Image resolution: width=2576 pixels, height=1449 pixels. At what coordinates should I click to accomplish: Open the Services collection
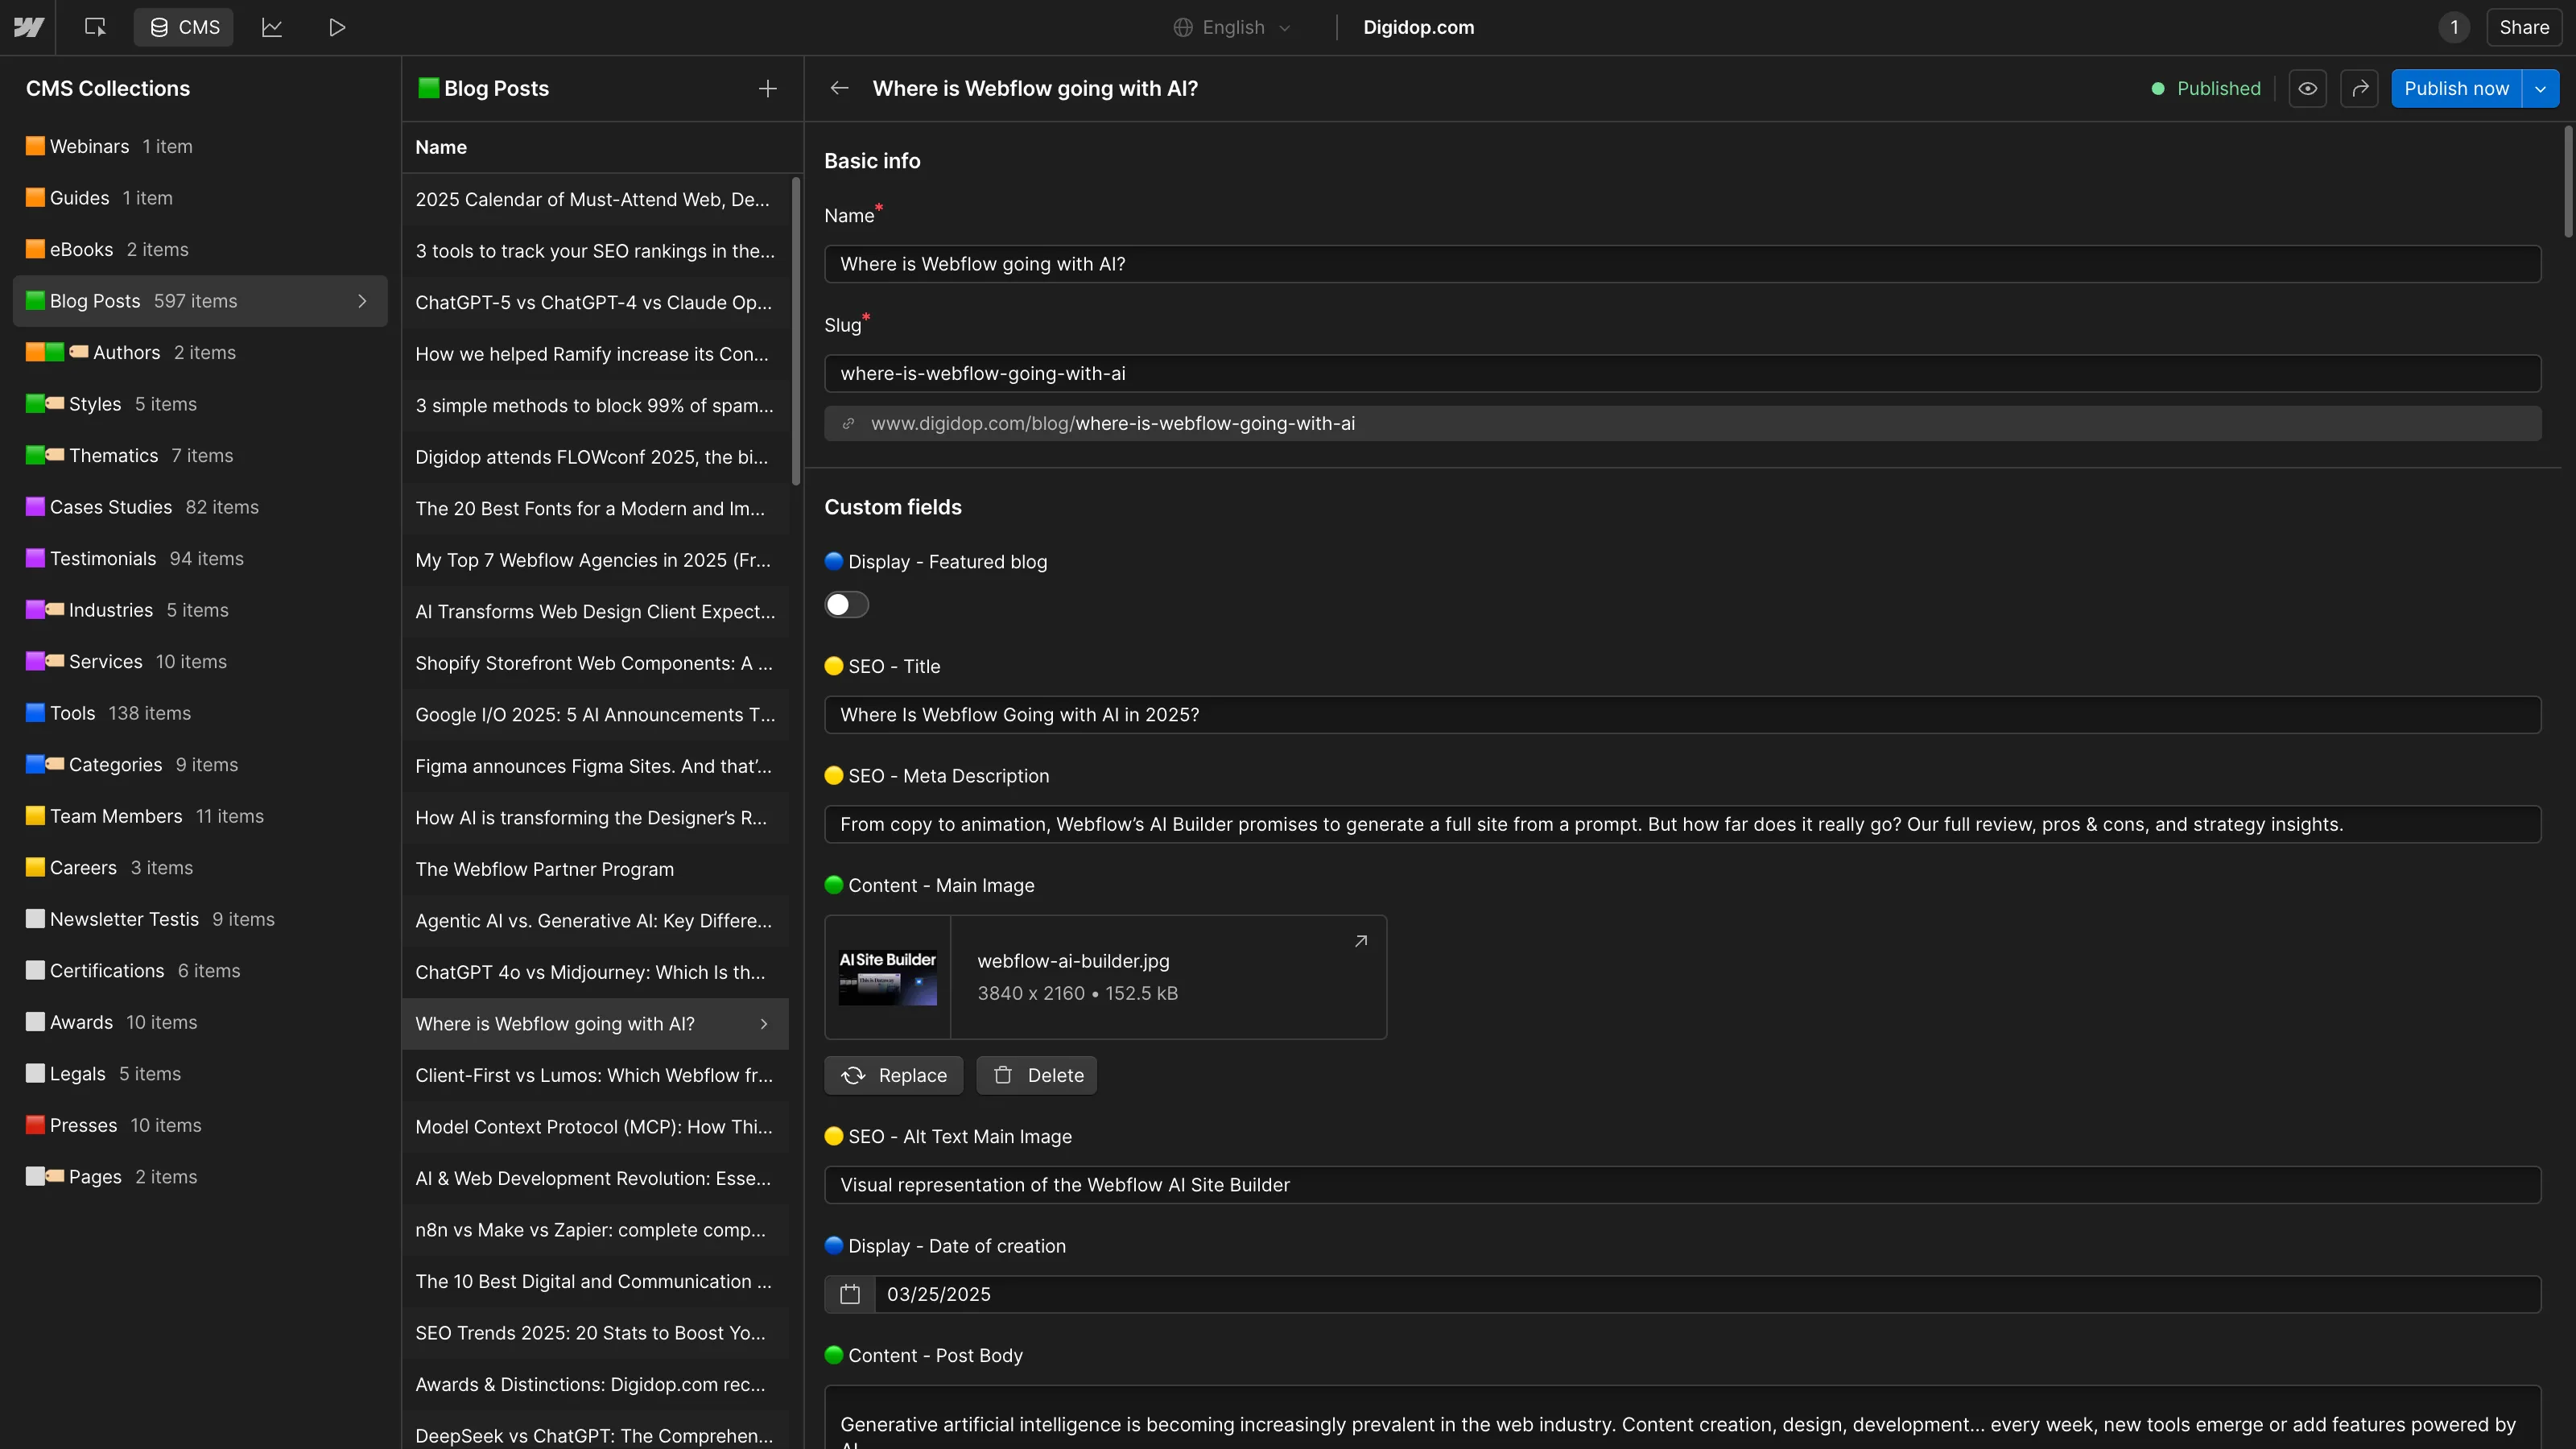(200, 661)
